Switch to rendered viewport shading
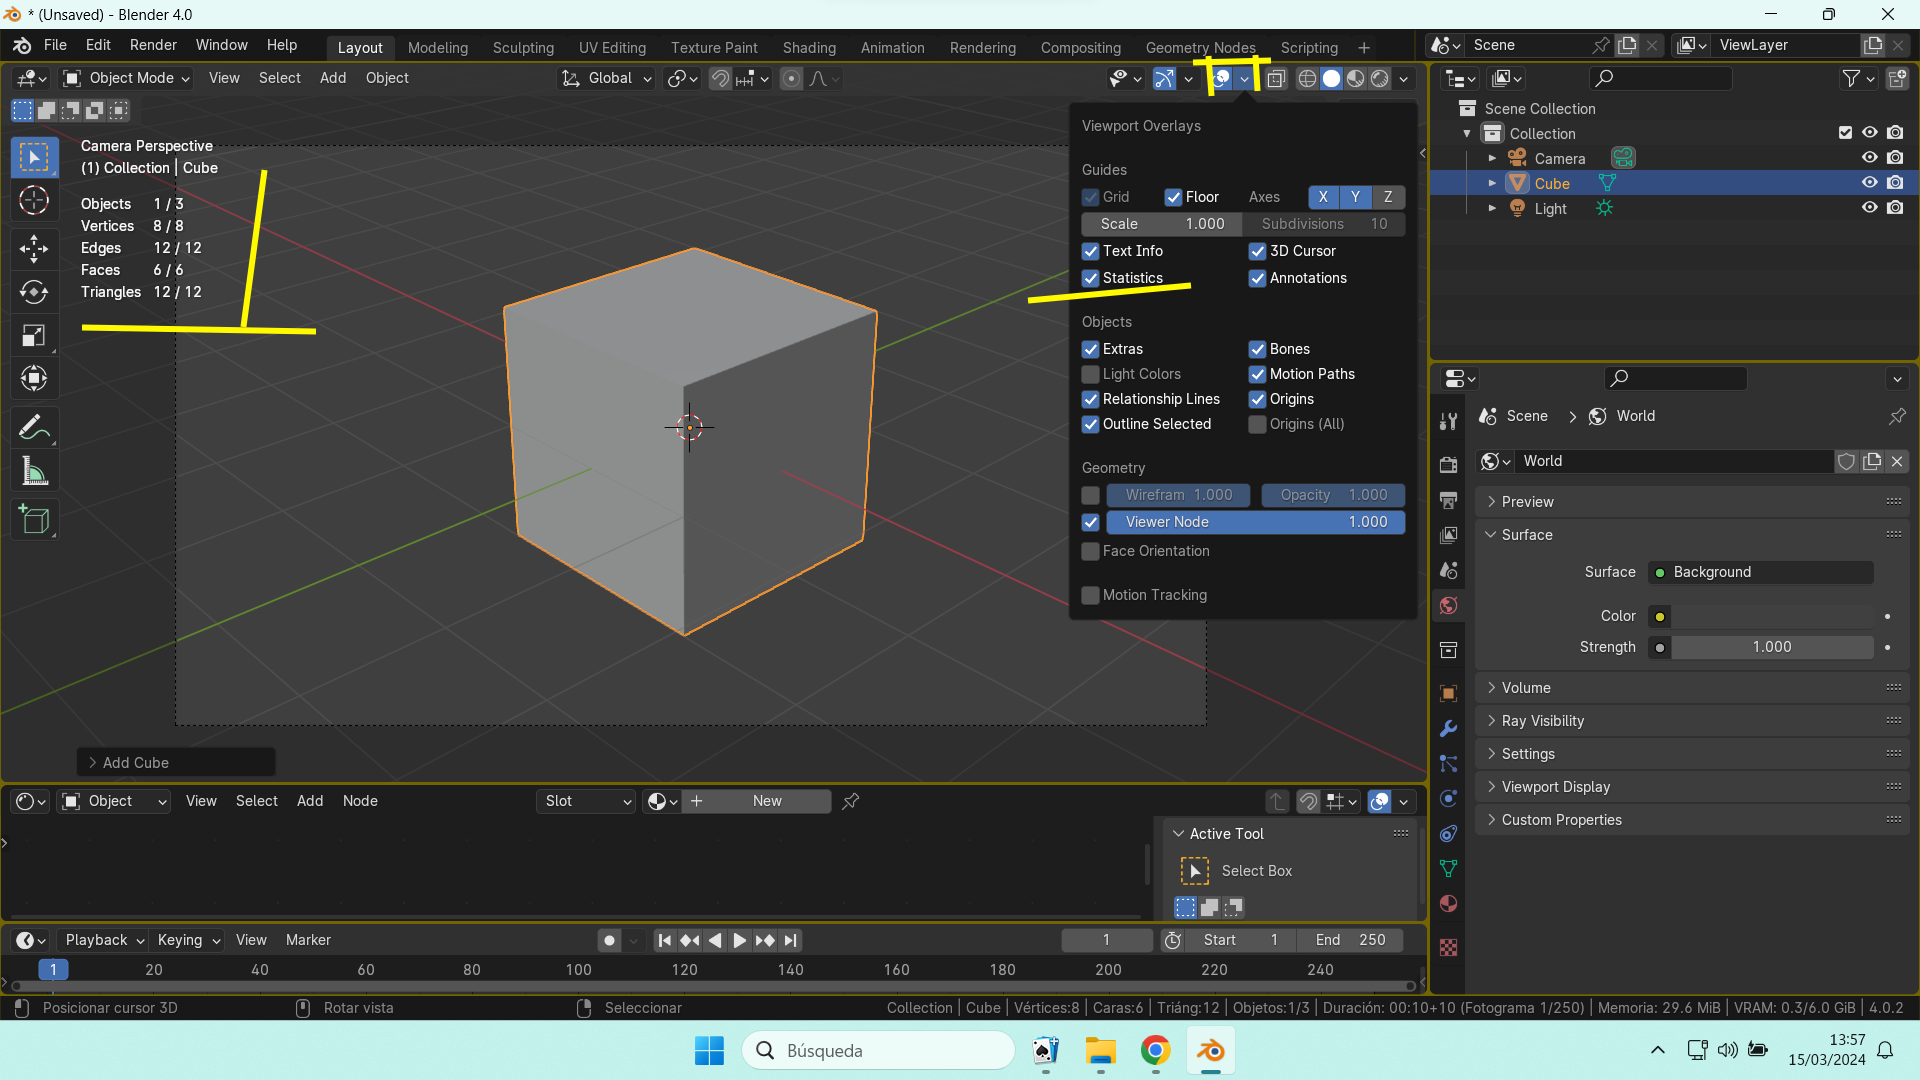 click(x=1380, y=79)
